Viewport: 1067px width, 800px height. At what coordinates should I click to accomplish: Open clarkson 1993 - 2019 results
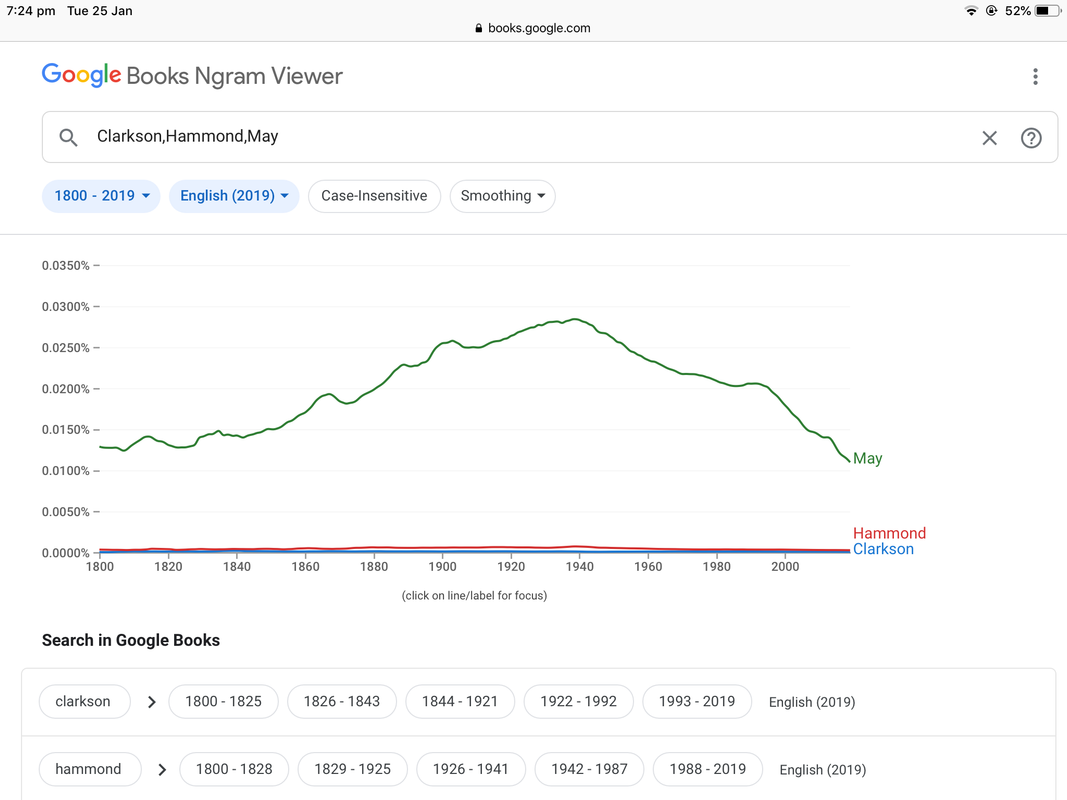point(697,701)
